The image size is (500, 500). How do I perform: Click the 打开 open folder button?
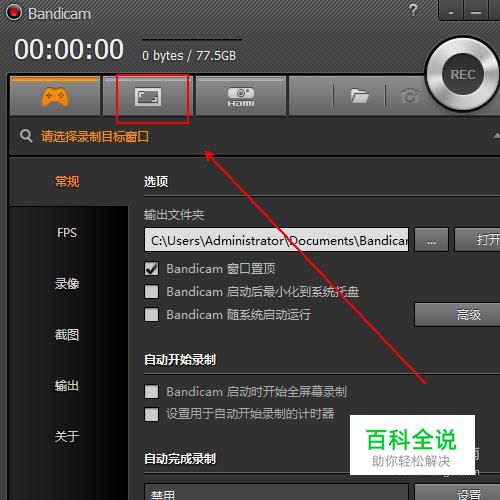[x=477, y=240]
